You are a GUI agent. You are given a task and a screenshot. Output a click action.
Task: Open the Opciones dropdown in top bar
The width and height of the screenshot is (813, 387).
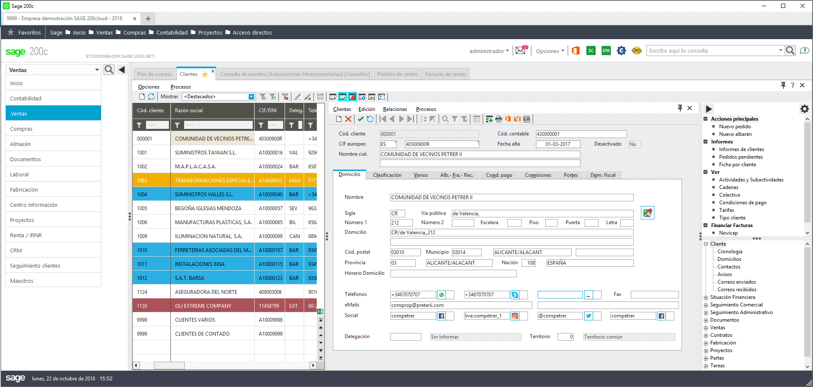click(550, 51)
